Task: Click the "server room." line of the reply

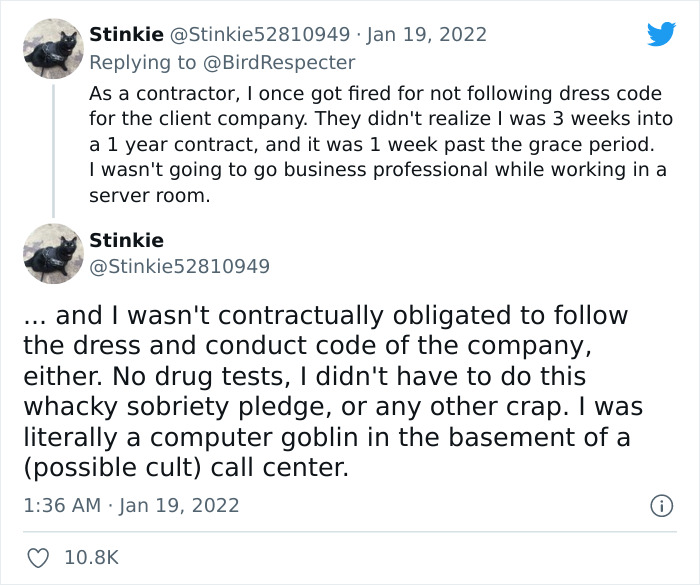Action: tap(149, 196)
